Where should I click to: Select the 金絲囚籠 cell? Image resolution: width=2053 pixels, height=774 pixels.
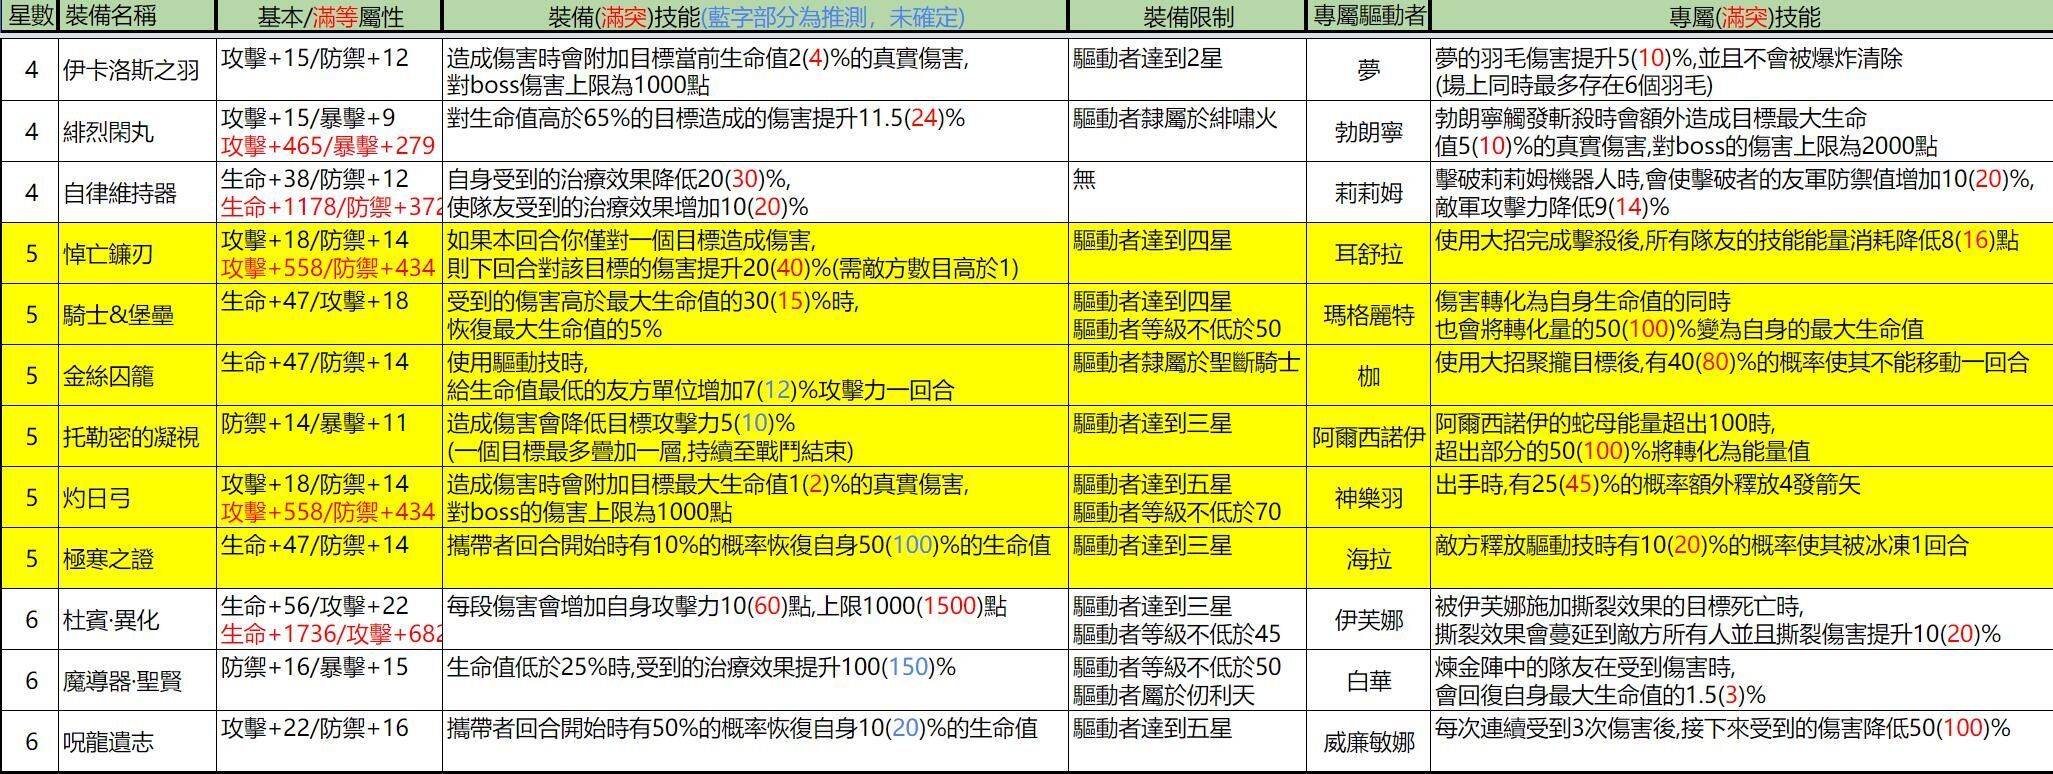pyautogui.click(x=137, y=375)
